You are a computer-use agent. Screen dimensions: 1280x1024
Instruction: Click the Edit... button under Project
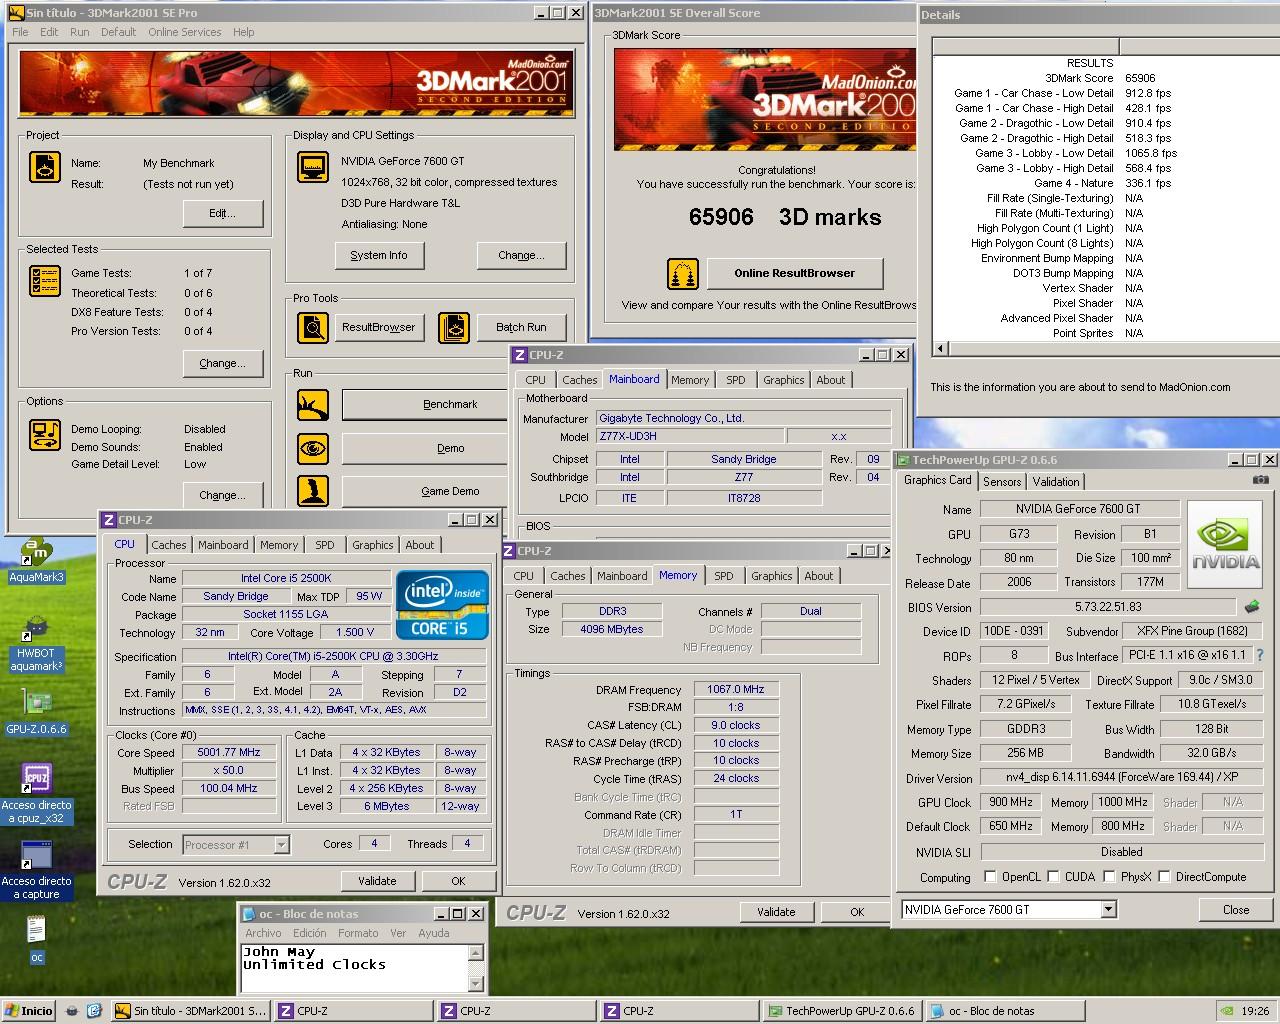coord(223,213)
